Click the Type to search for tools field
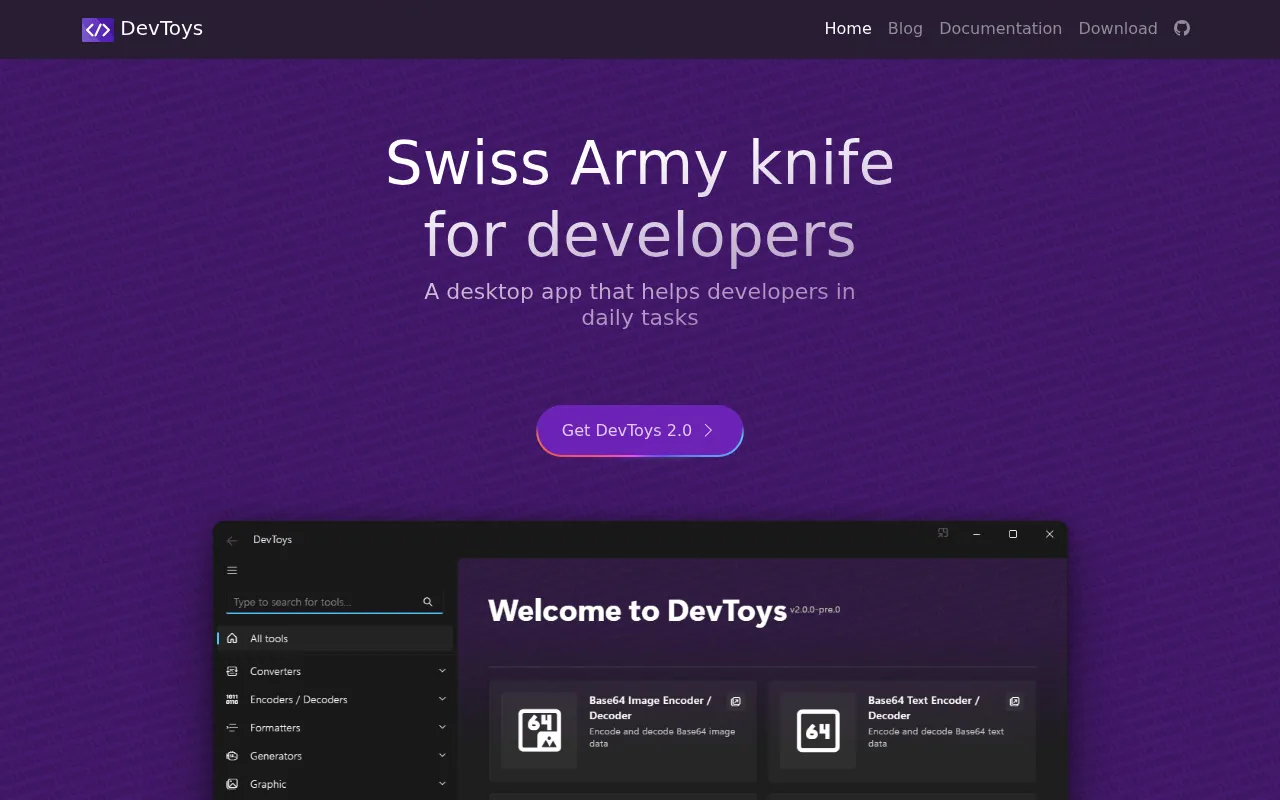1280x800 pixels. (x=335, y=602)
